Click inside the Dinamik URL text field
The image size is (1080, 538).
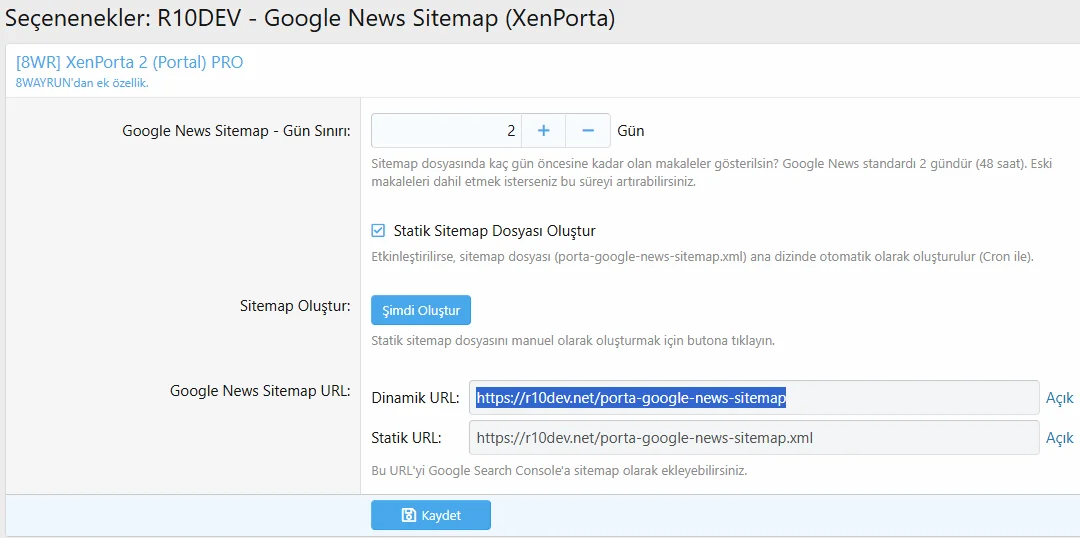pyautogui.click(x=900, y=398)
